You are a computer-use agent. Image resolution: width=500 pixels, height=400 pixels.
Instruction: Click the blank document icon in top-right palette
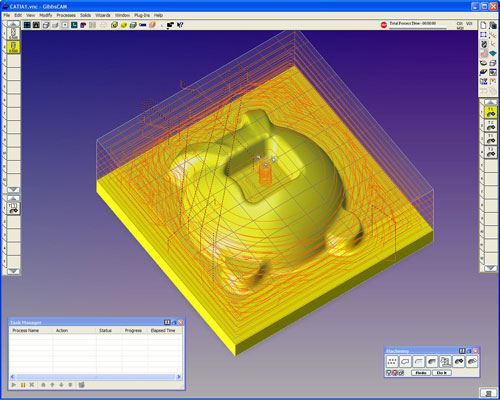tap(483, 25)
